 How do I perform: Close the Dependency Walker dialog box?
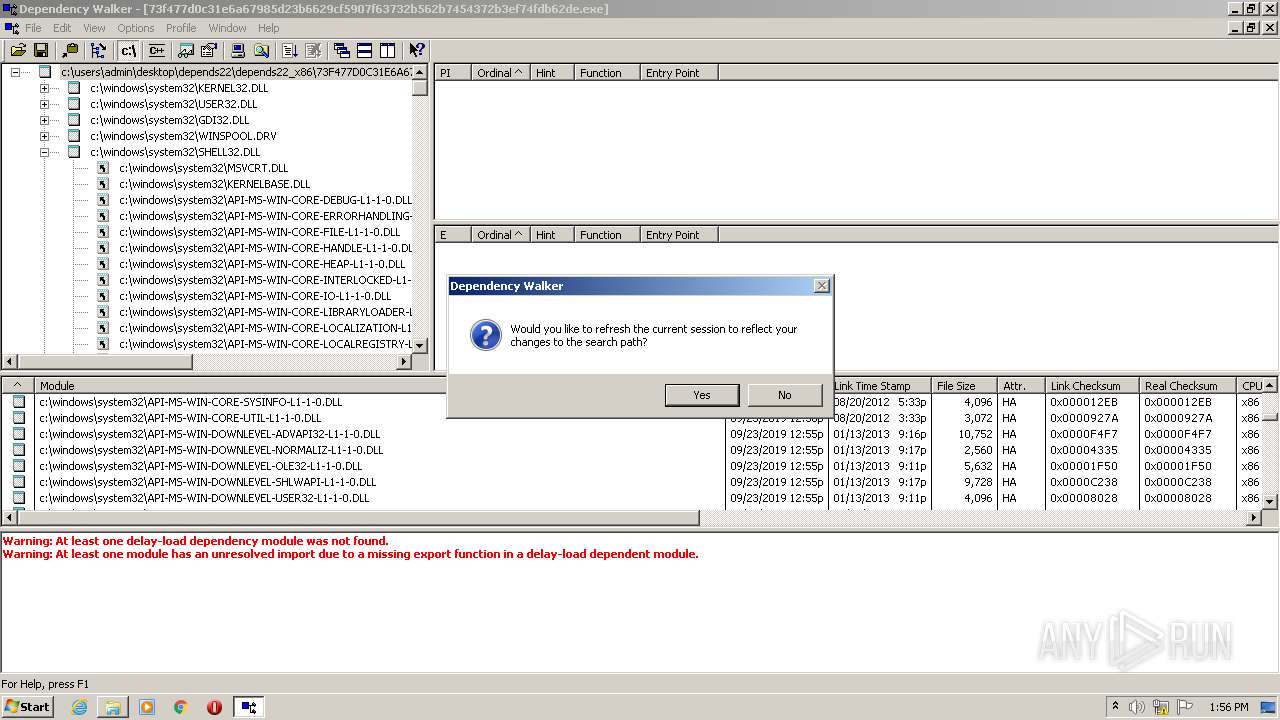point(822,286)
